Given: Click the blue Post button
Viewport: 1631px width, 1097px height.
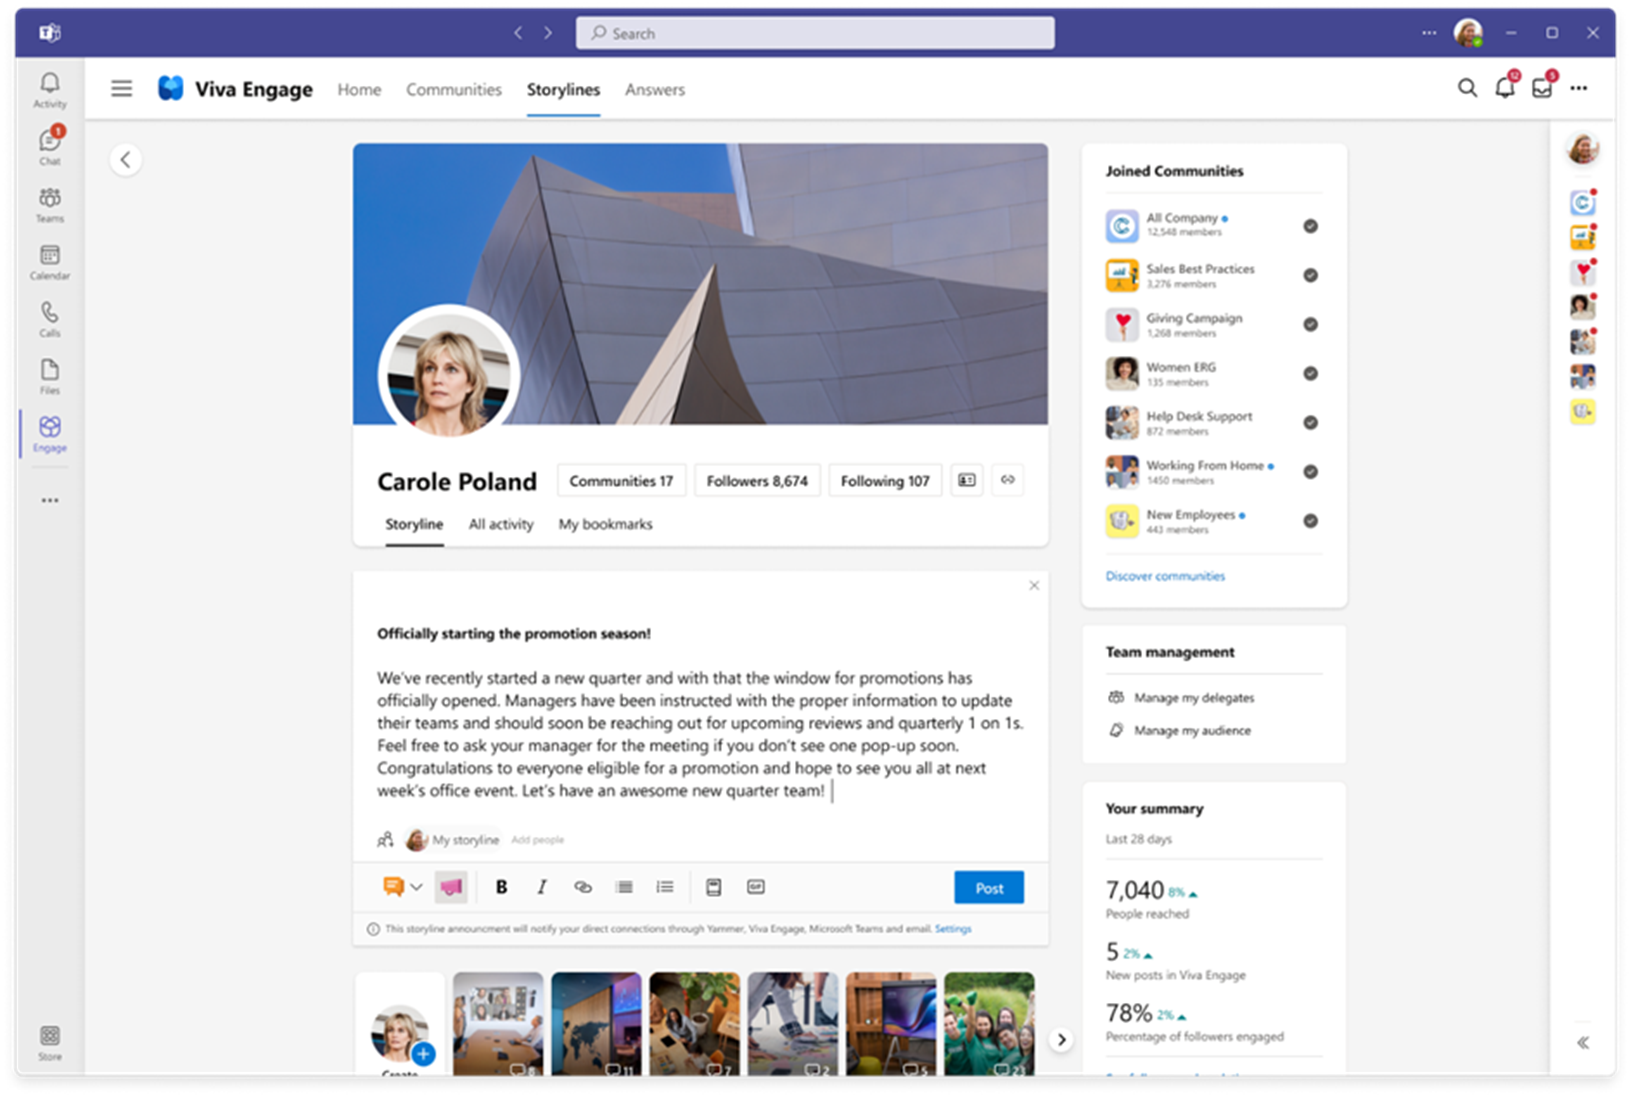Looking at the screenshot, I should (x=988, y=887).
